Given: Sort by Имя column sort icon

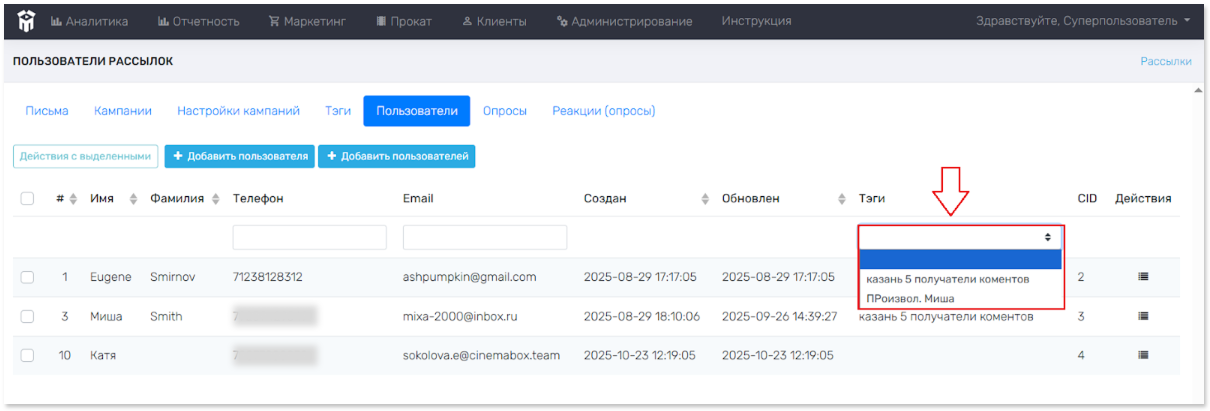Looking at the screenshot, I should click(133, 199).
